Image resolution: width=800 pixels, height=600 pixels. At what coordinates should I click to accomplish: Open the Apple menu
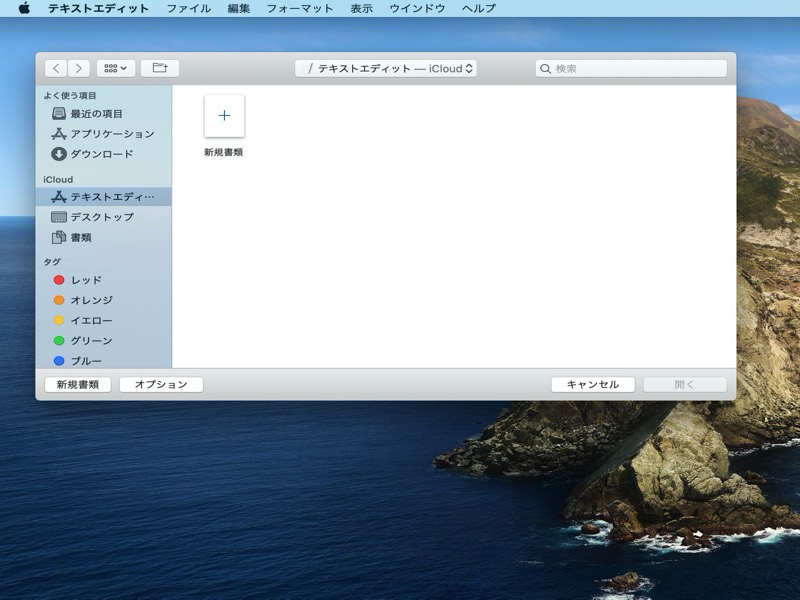click(x=24, y=8)
